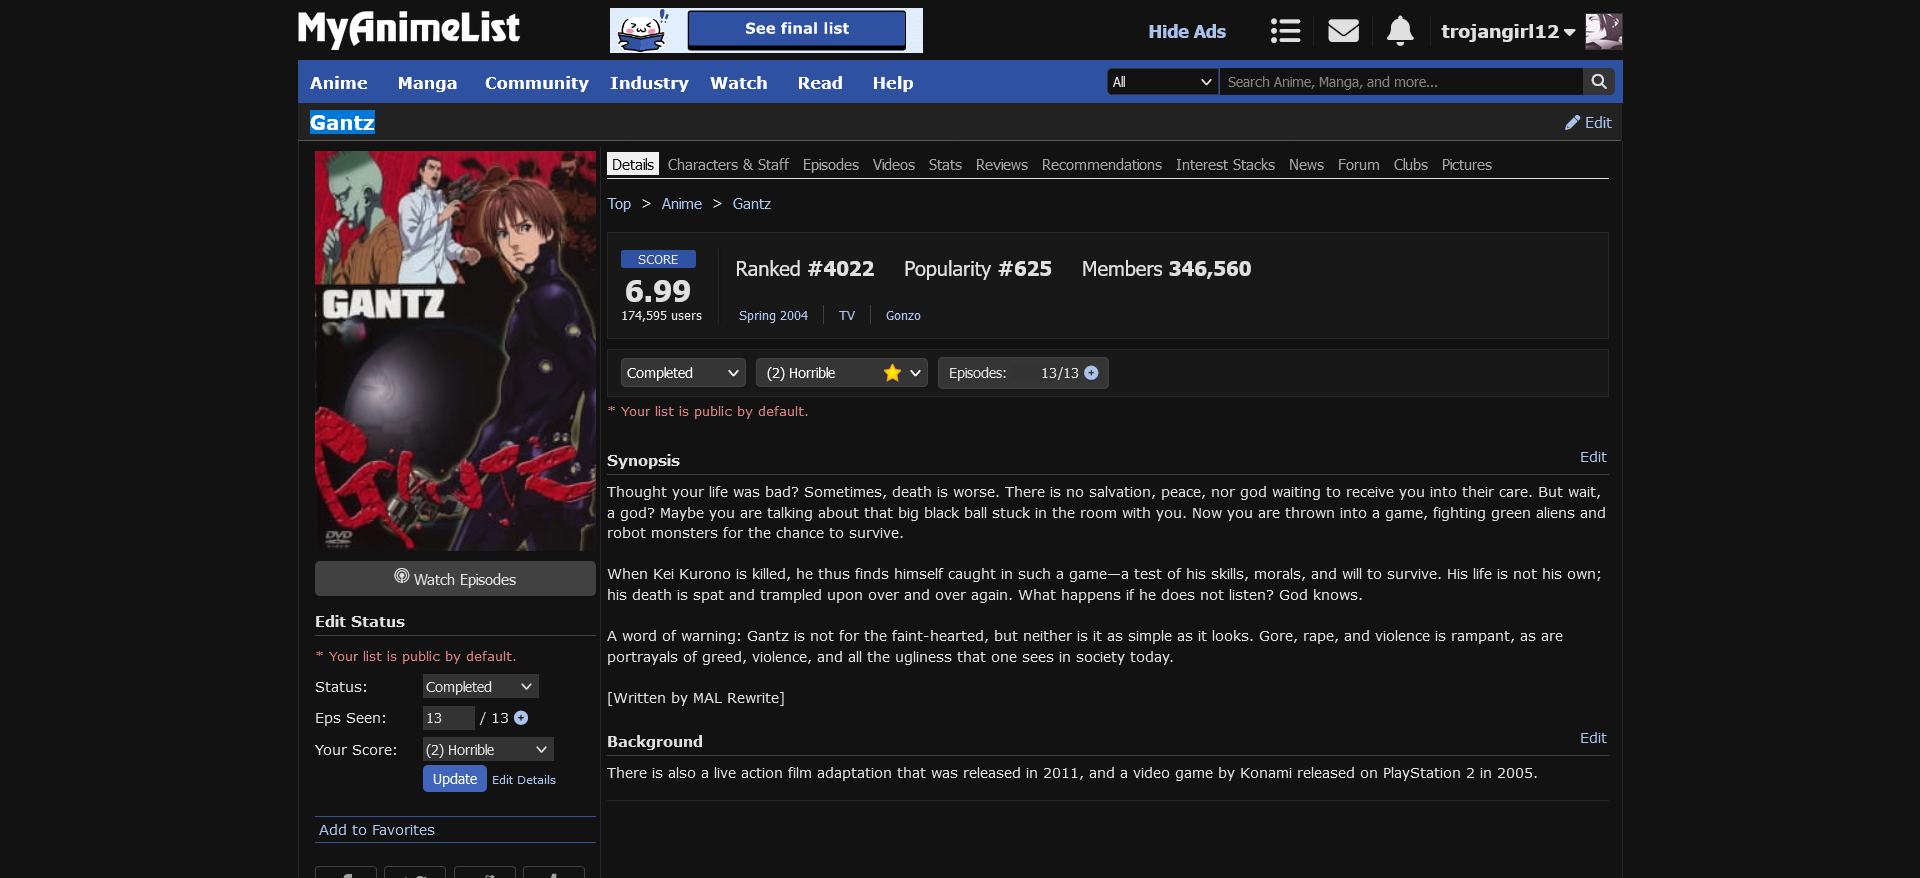Open the messages envelope icon
The width and height of the screenshot is (1920, 878).
click(1343, 31)
